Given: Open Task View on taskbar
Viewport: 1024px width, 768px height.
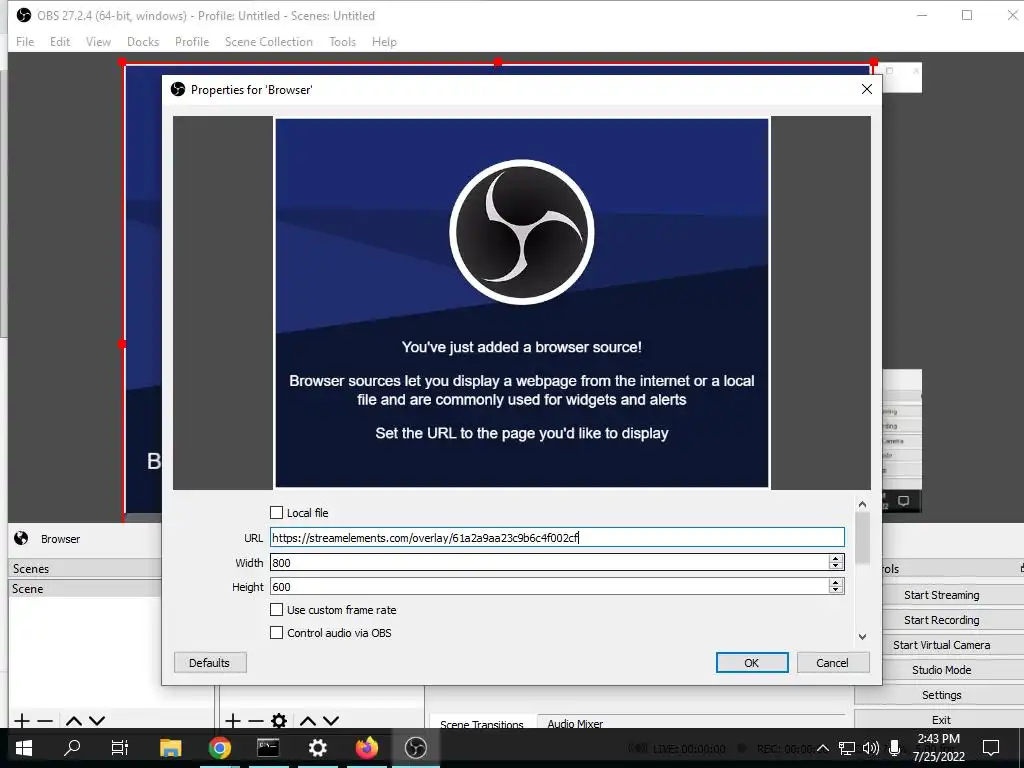Looking at the screenshot, I should (x=120, y=748).
